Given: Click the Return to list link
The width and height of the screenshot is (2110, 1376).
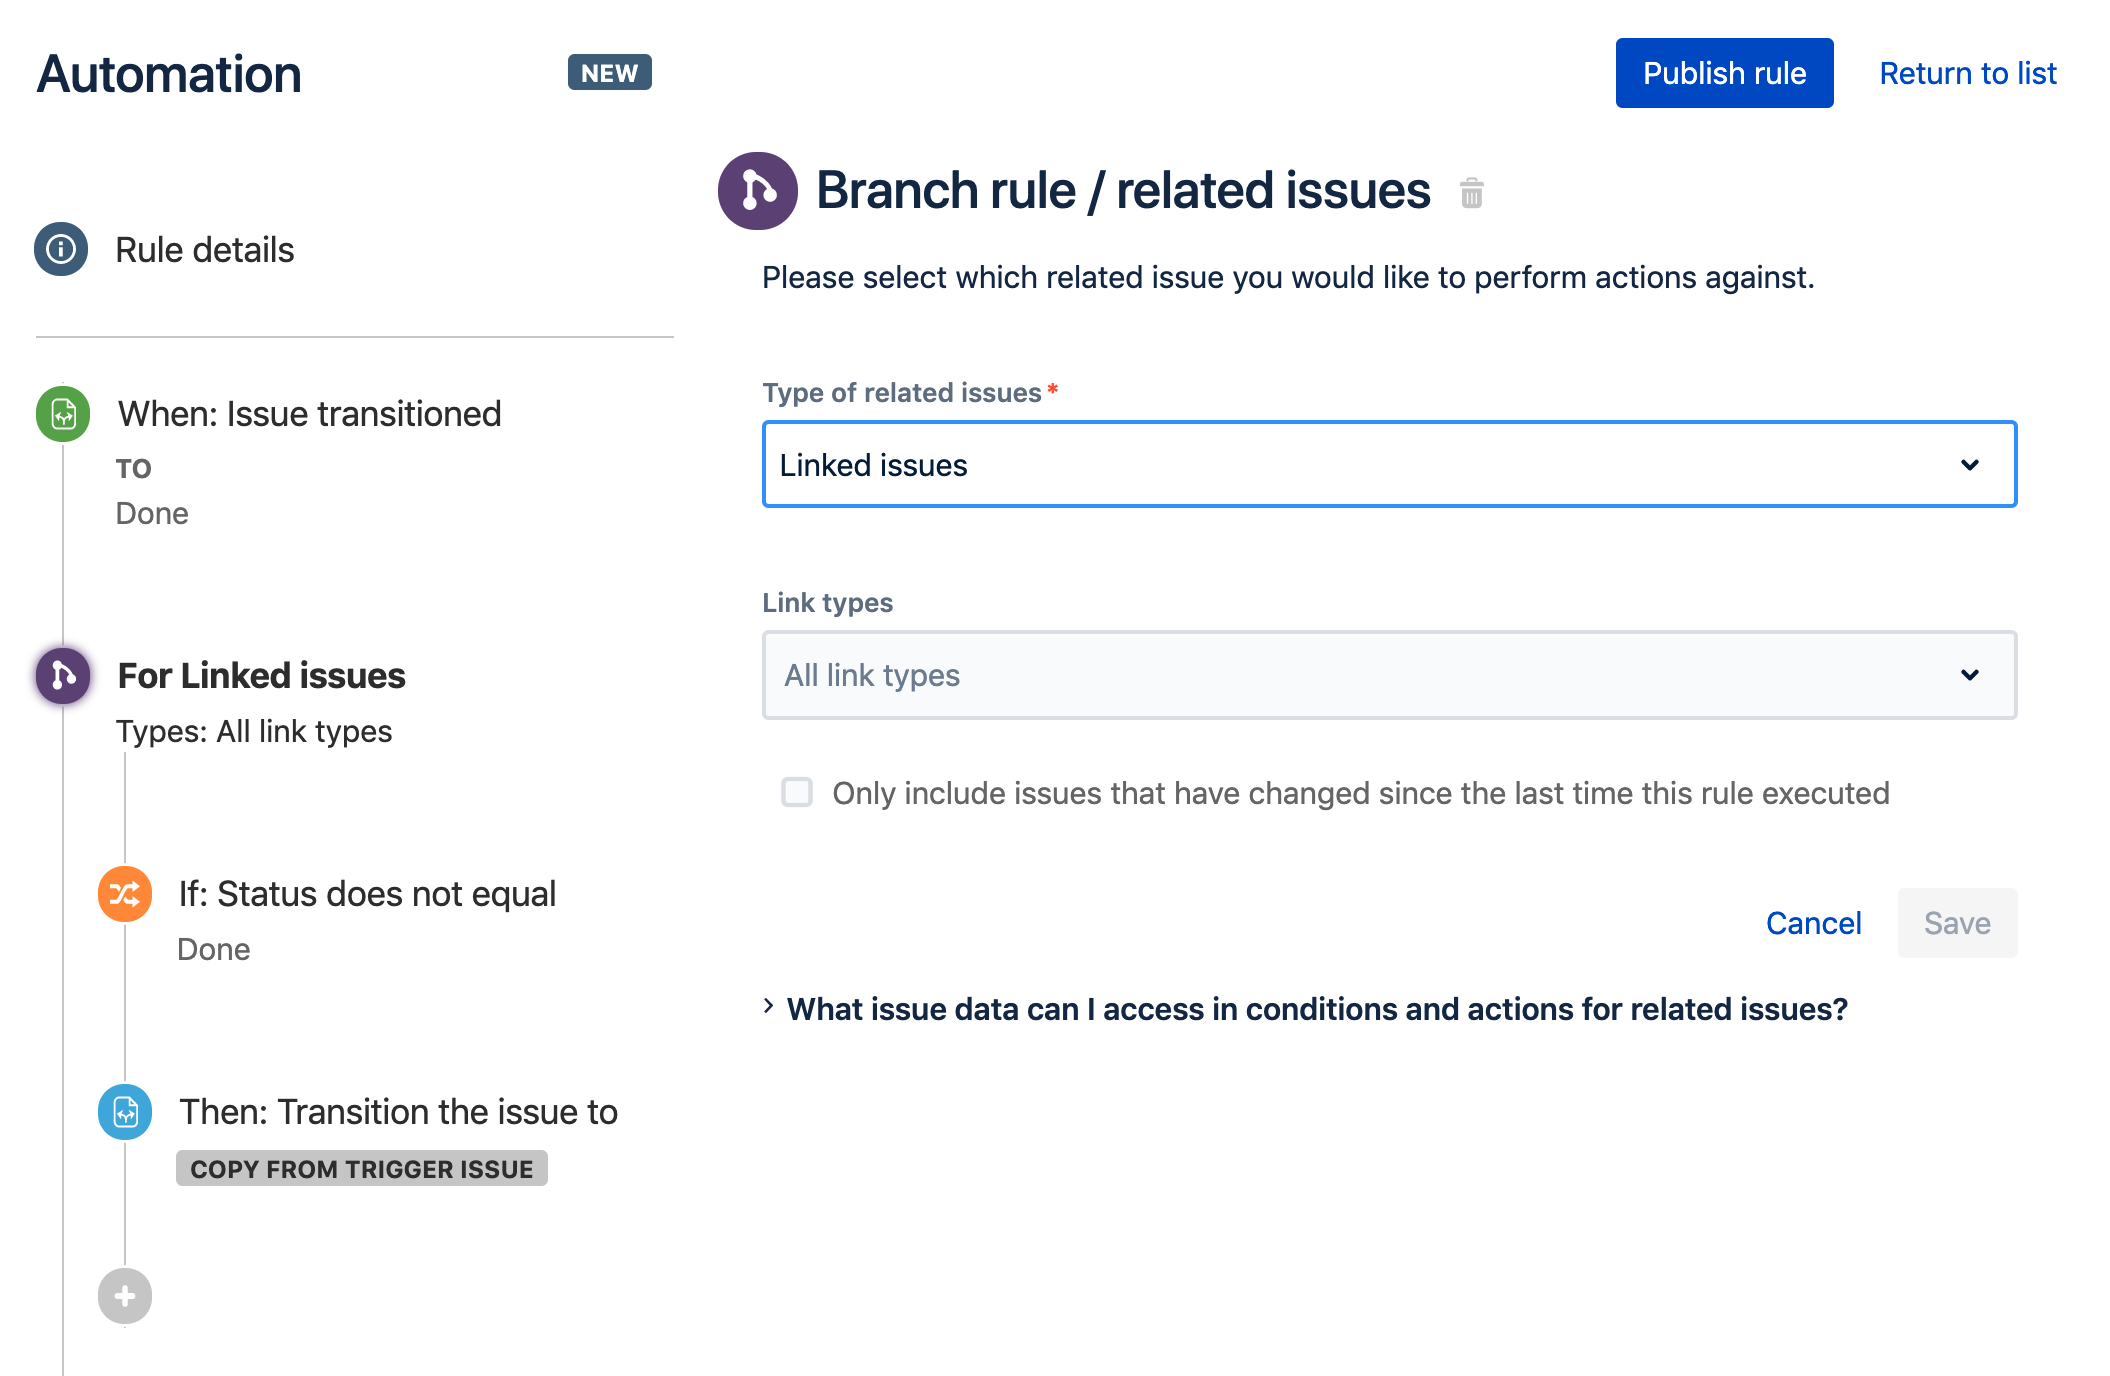Looking at the screenshot, I should point(1967,73).
